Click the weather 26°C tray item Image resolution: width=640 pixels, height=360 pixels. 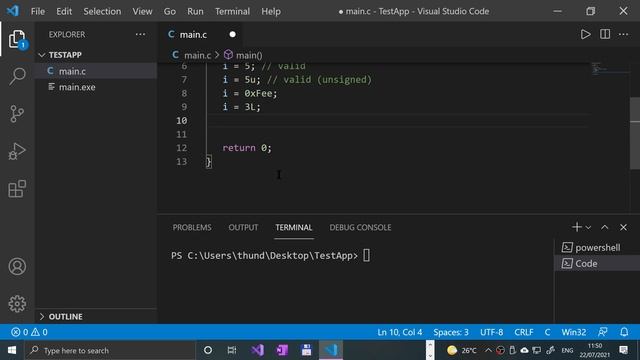pos(462,350)
